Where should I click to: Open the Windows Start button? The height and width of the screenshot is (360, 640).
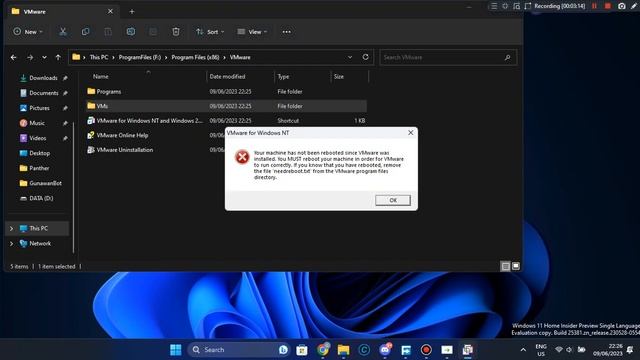176,350
